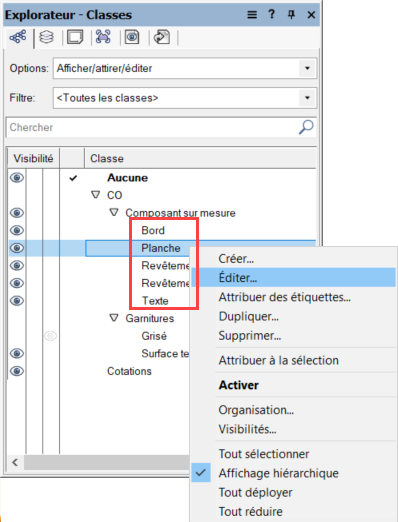The height and width of the screenshot is (522, 398).
Task: Sort by the Classe column header
Action: 200,159
